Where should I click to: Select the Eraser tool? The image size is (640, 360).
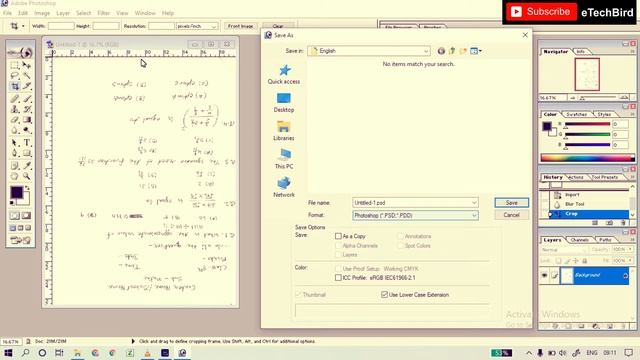(15, 120)
